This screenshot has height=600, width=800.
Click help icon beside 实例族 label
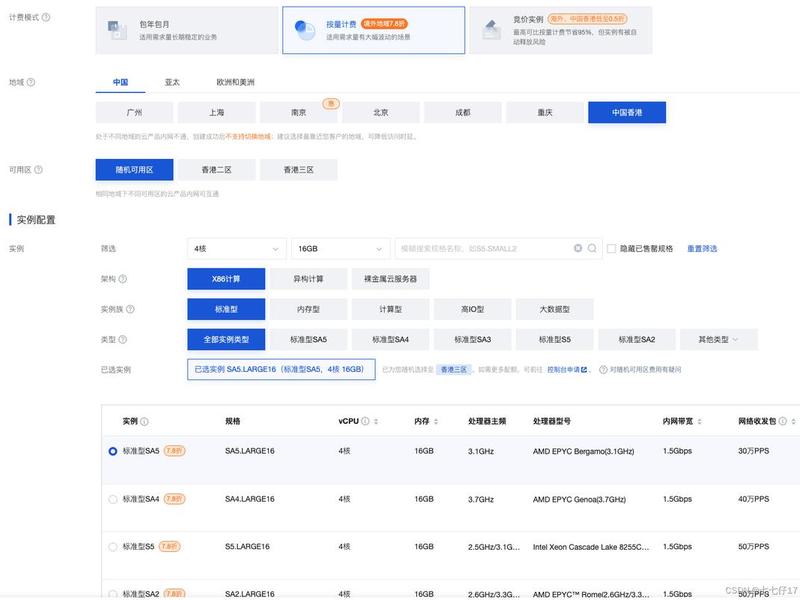(x=131, y=309)
